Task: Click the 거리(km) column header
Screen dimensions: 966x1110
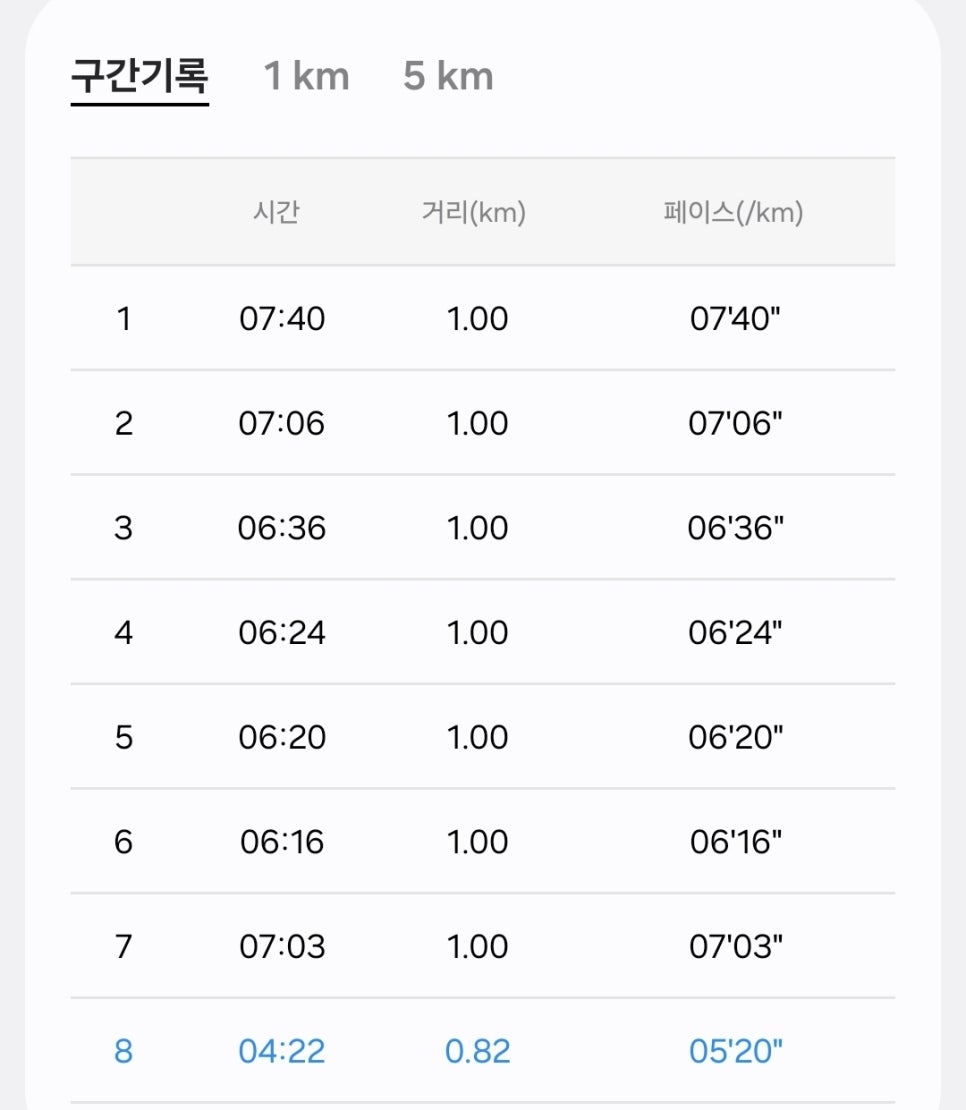Action: click(x=473, y=212)
